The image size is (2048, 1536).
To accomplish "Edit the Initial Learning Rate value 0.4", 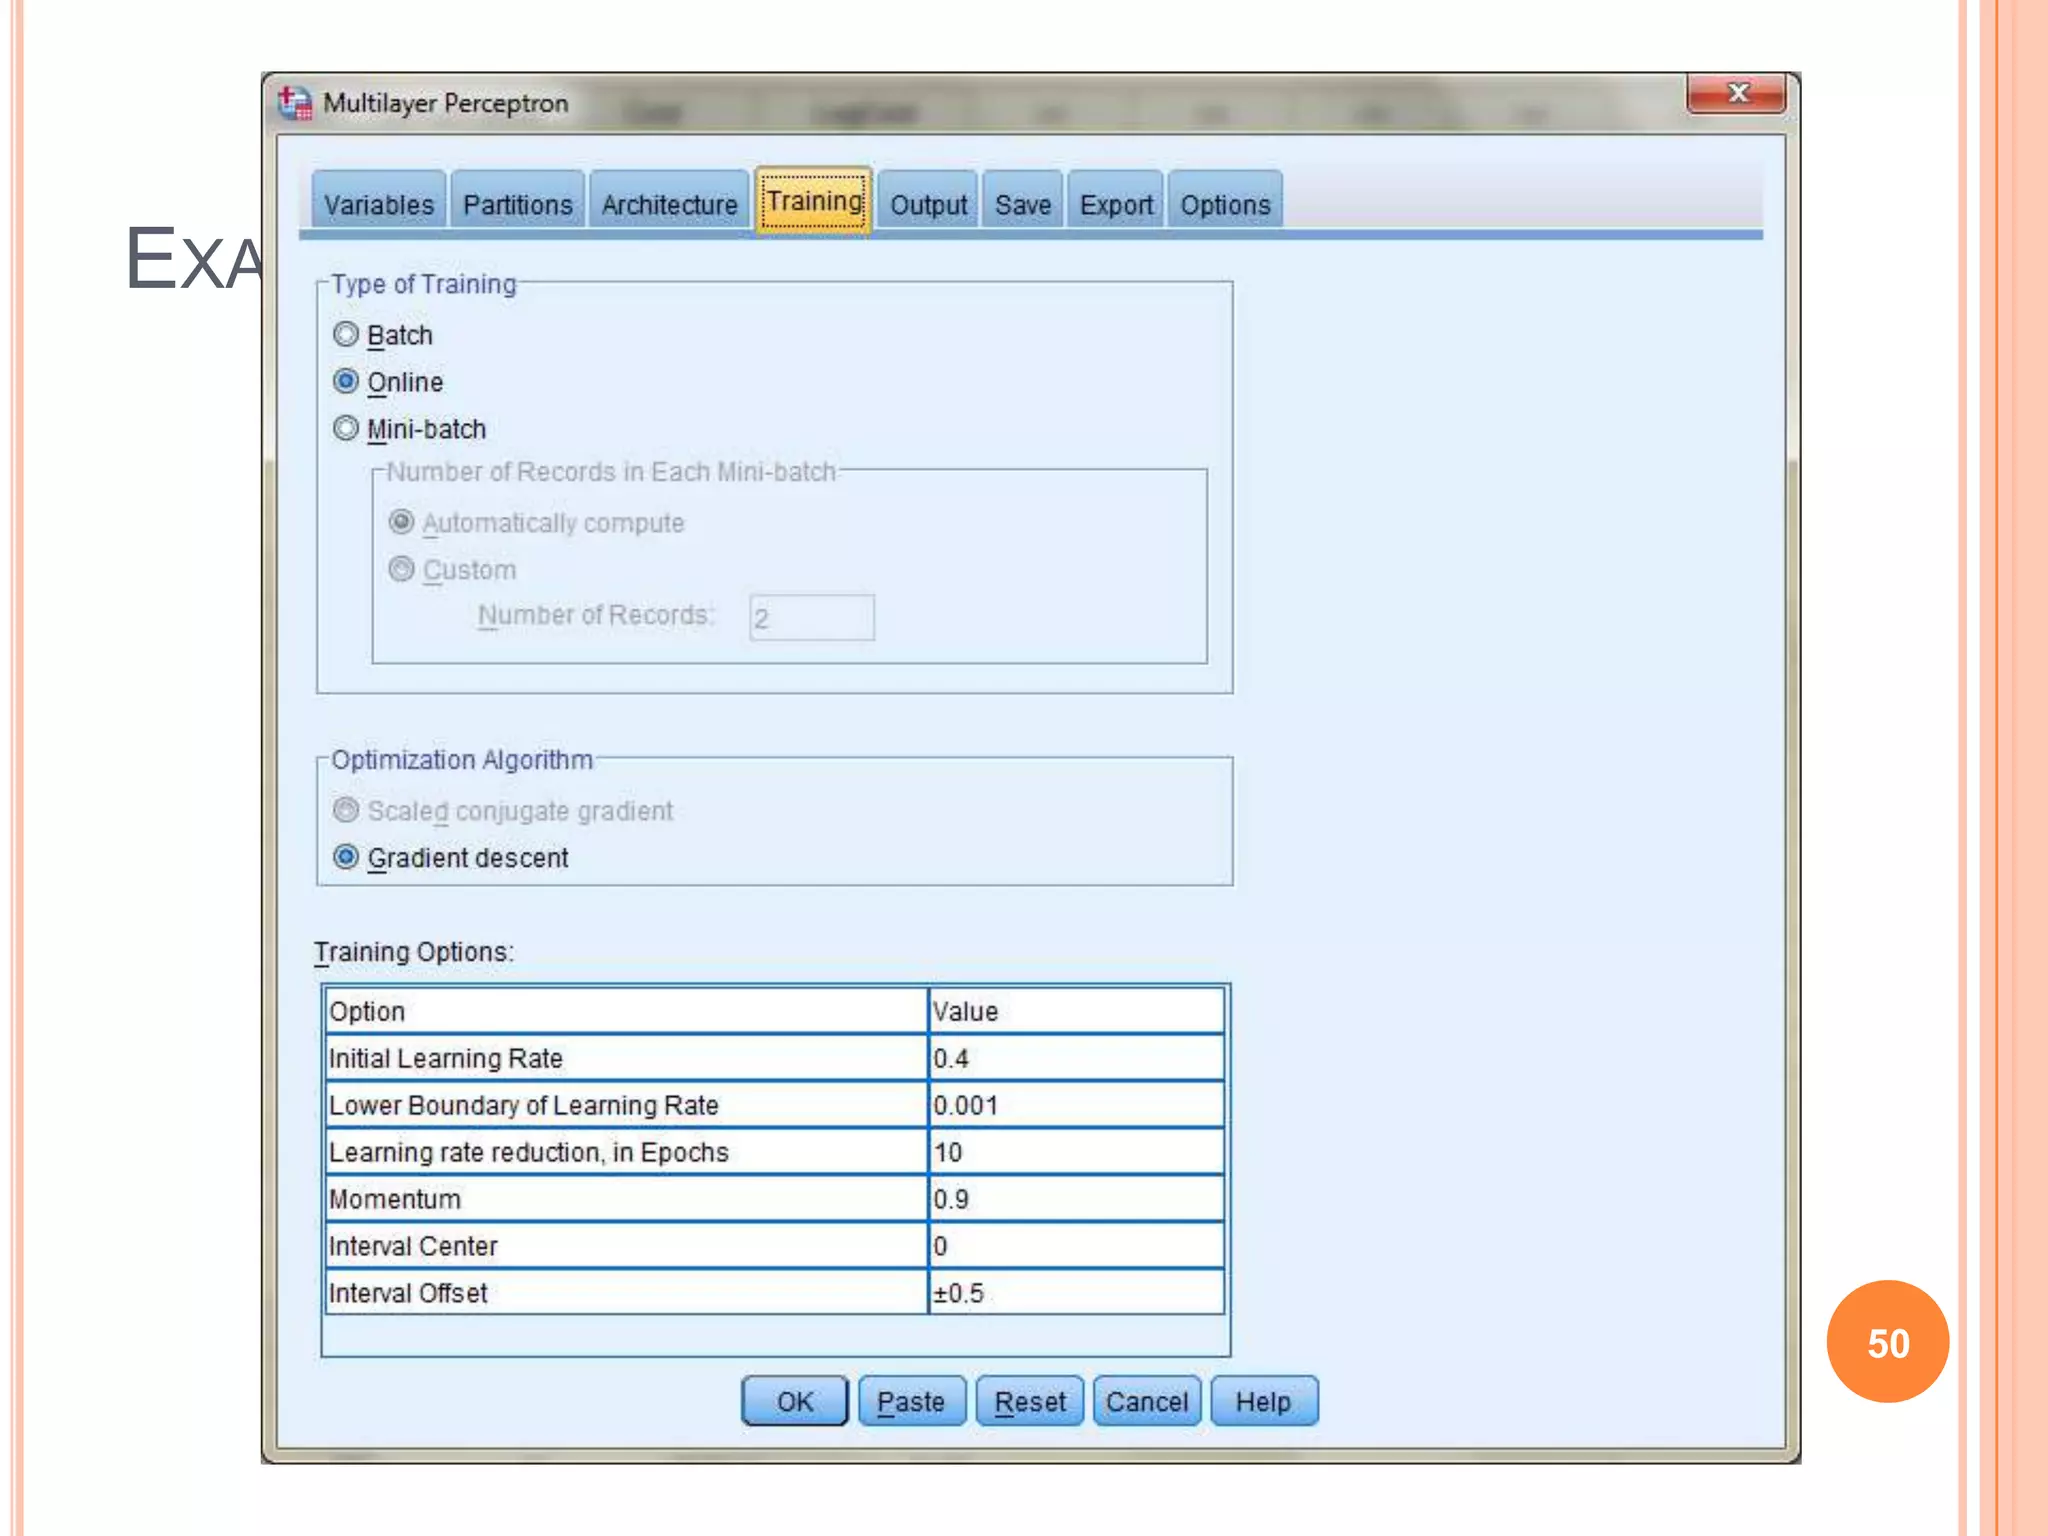I will (1076, 1058).
